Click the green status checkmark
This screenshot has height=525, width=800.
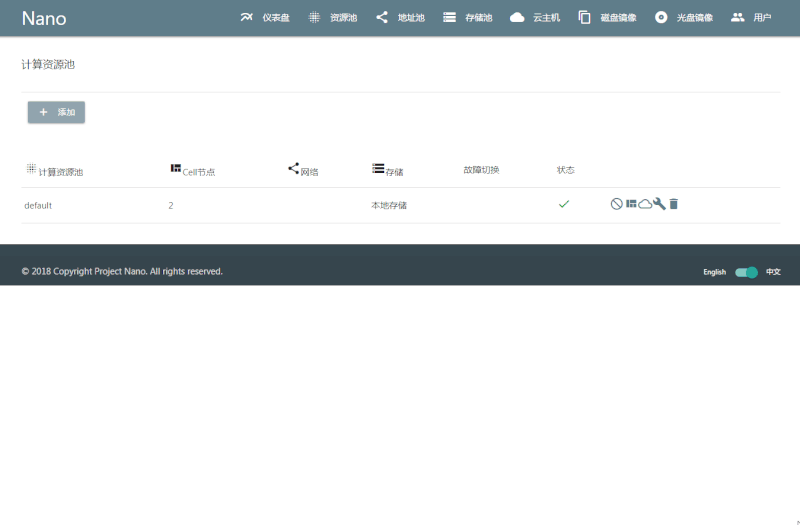click(x=563, y=204)
